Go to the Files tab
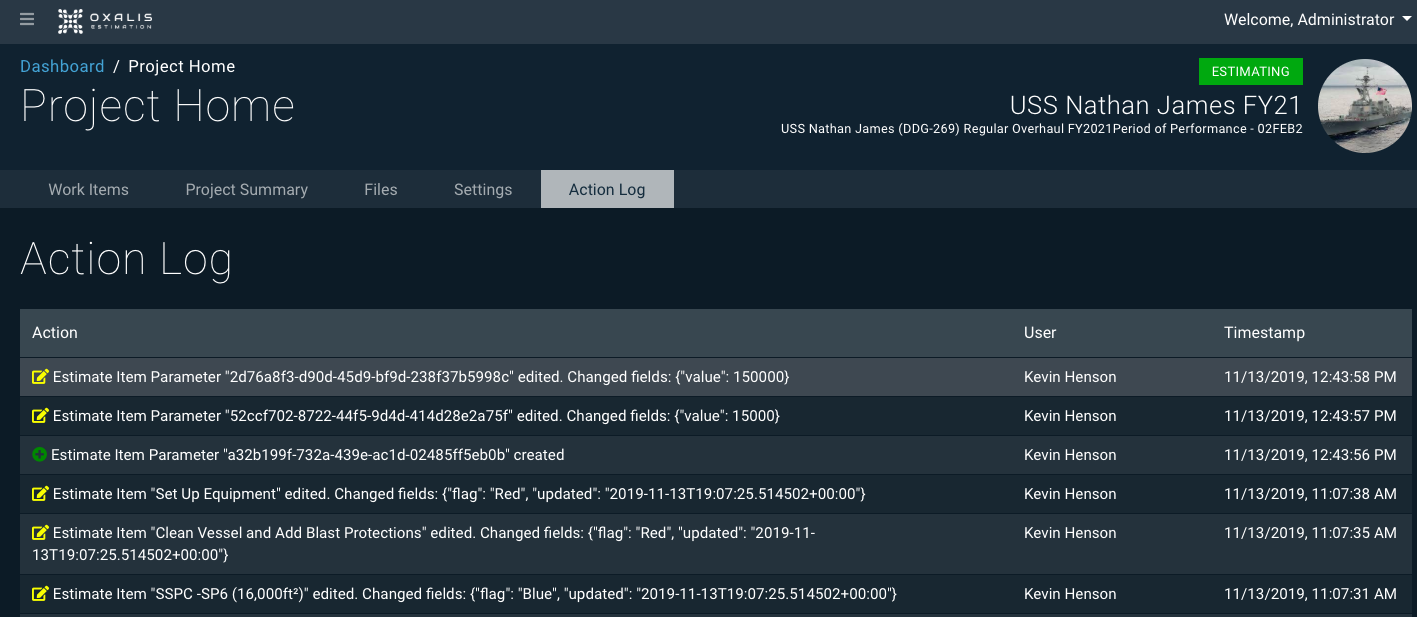Screen dimensions: 1417x617 coord(380,189)
